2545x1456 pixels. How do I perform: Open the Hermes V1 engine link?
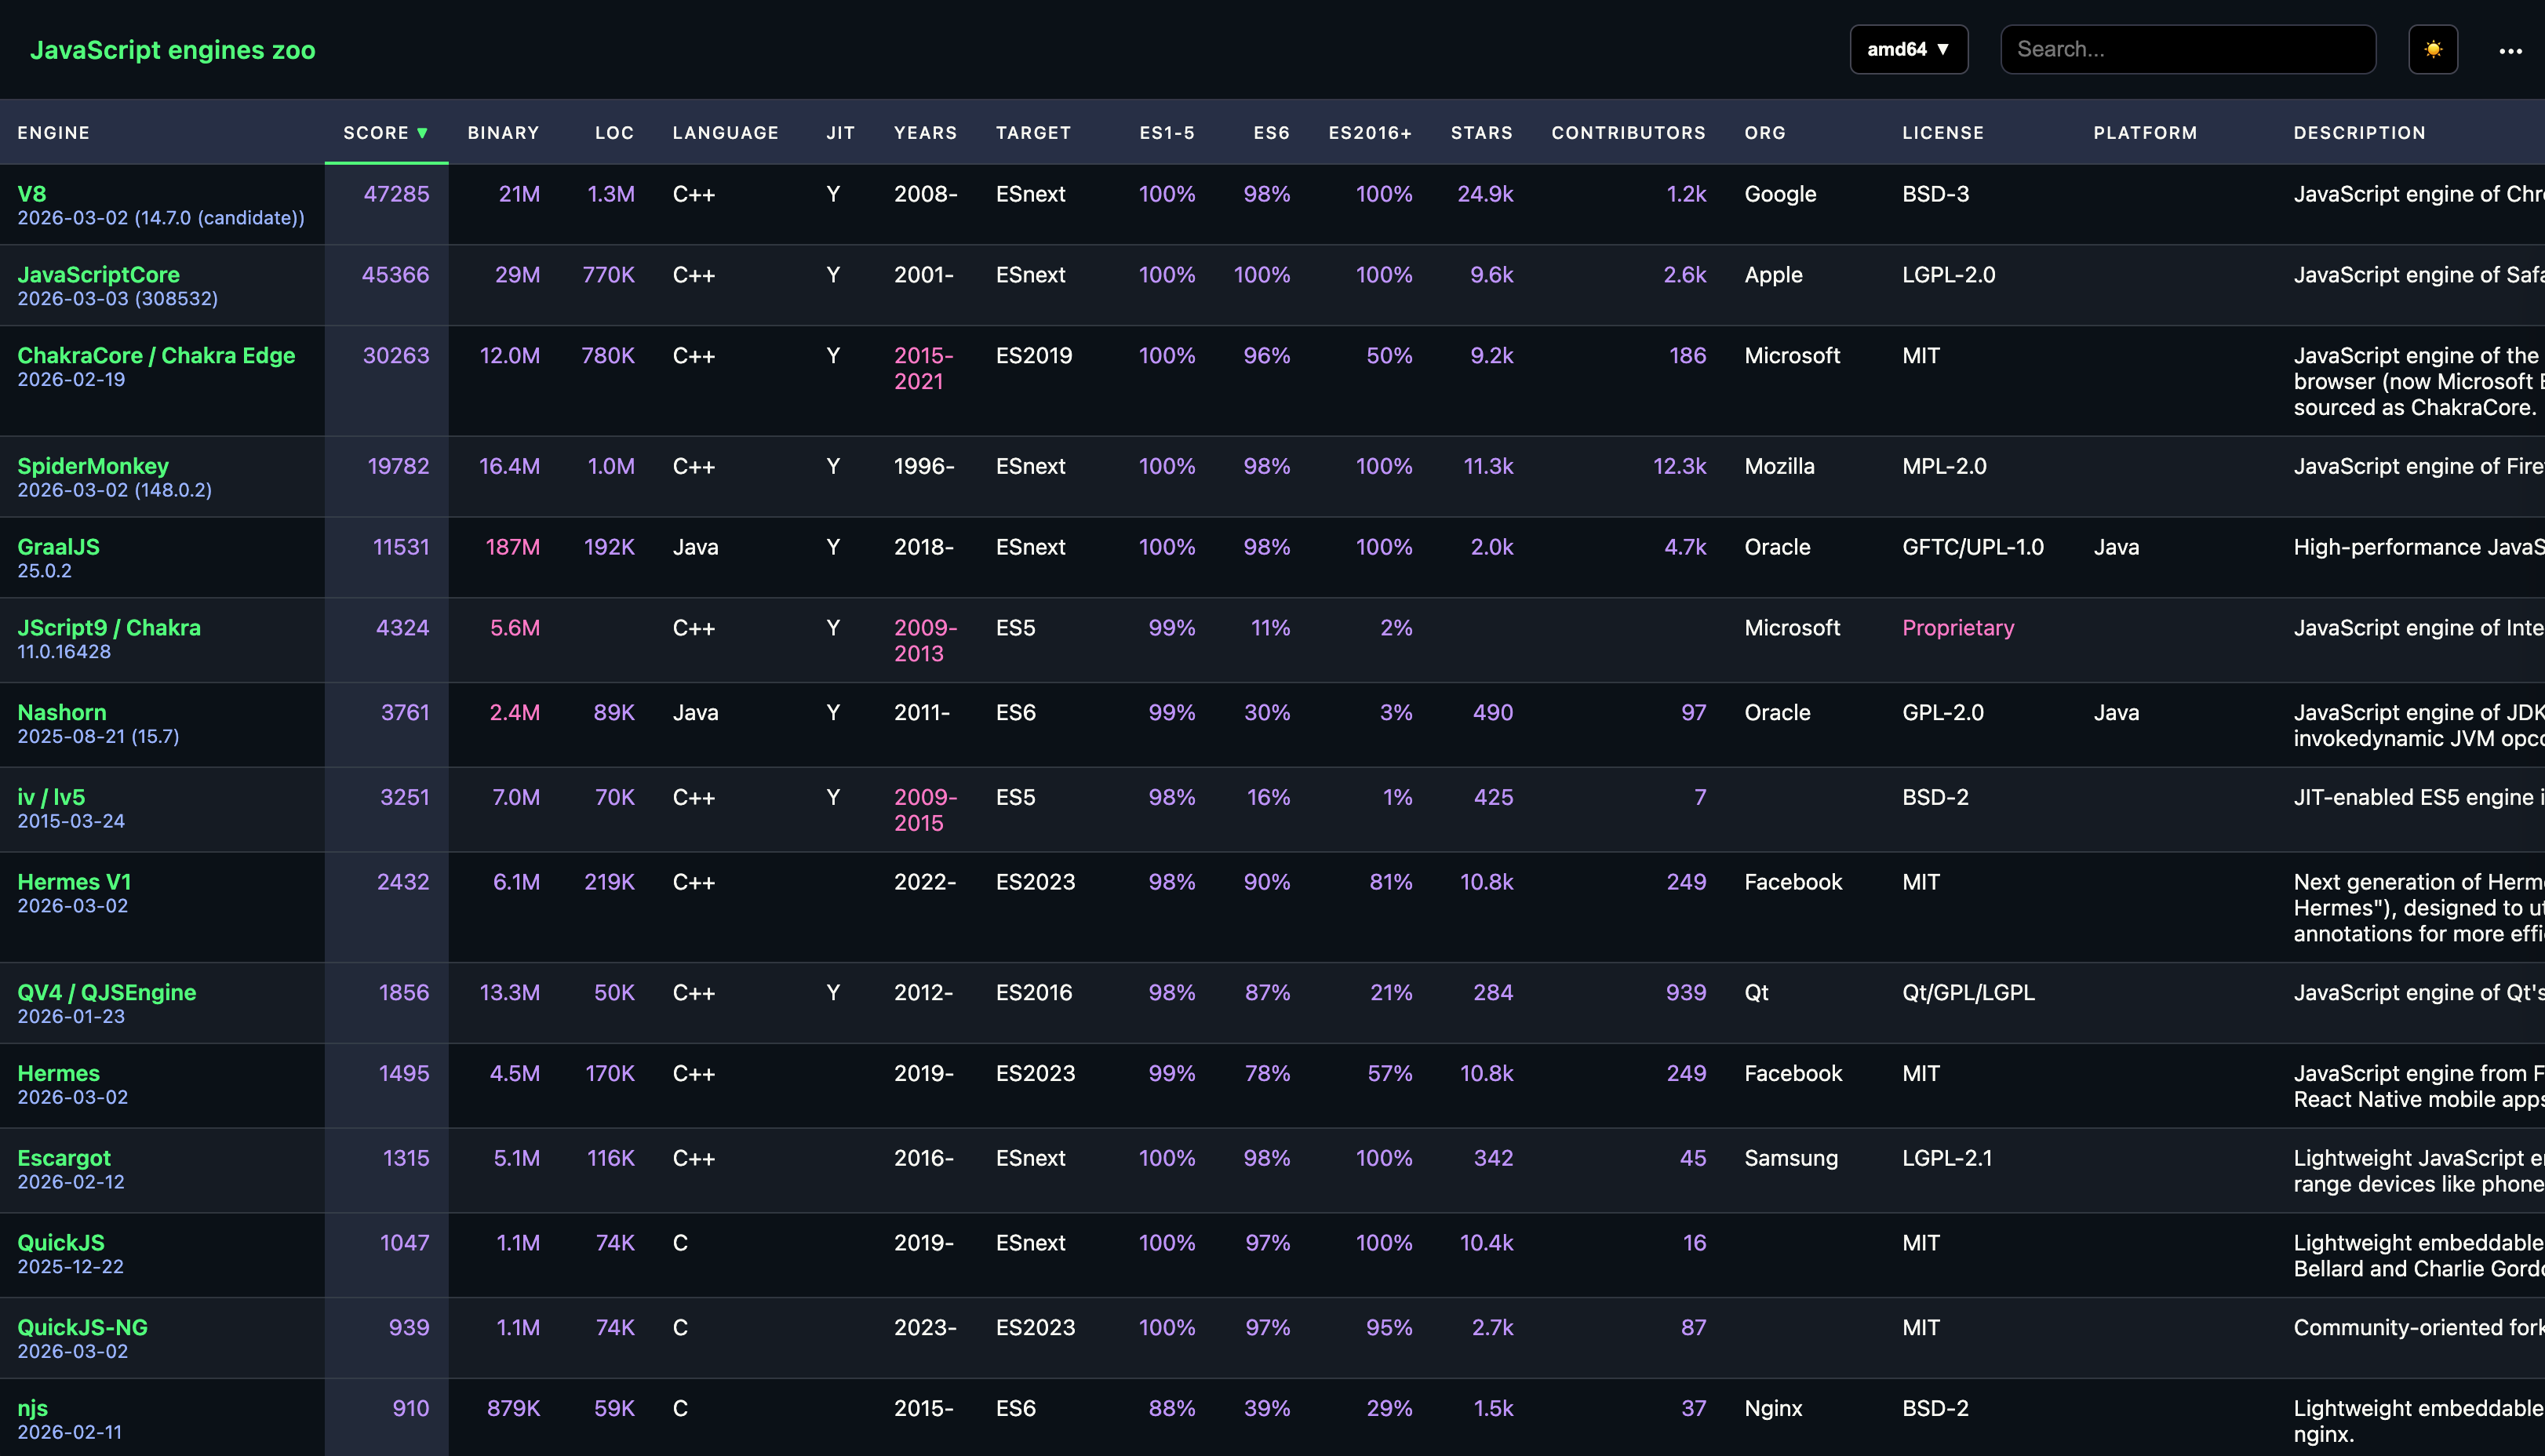pyautogui.click(x=74, y=882)
